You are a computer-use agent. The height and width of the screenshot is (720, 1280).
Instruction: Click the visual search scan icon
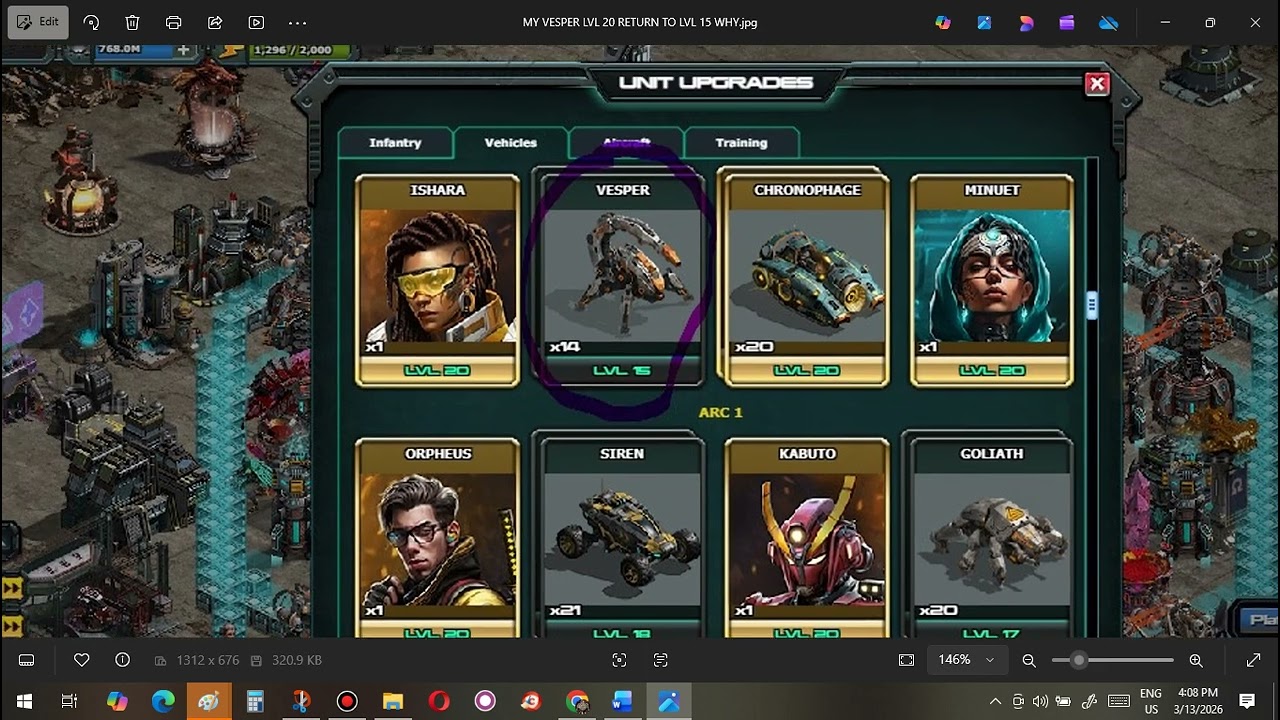619,660
